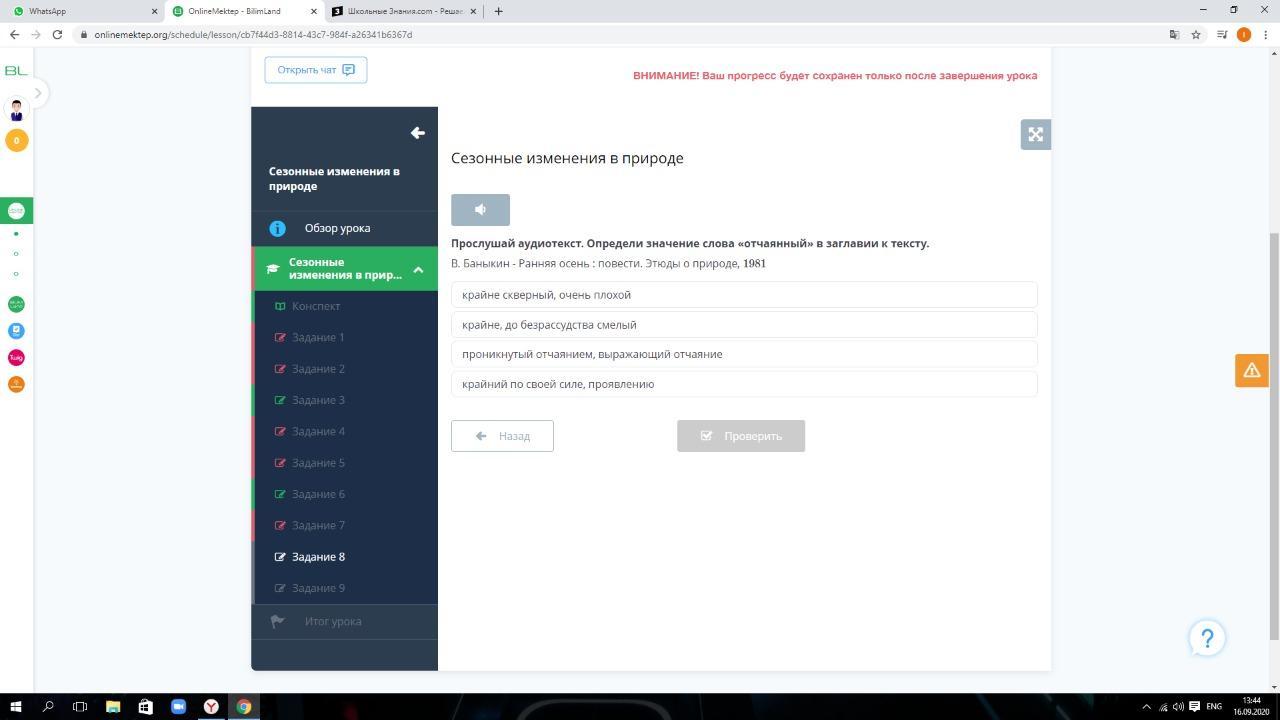Screen dimensions: 1280x720
Task: Open the Chrome three-dot menu
Action: tap(1266, 34)
